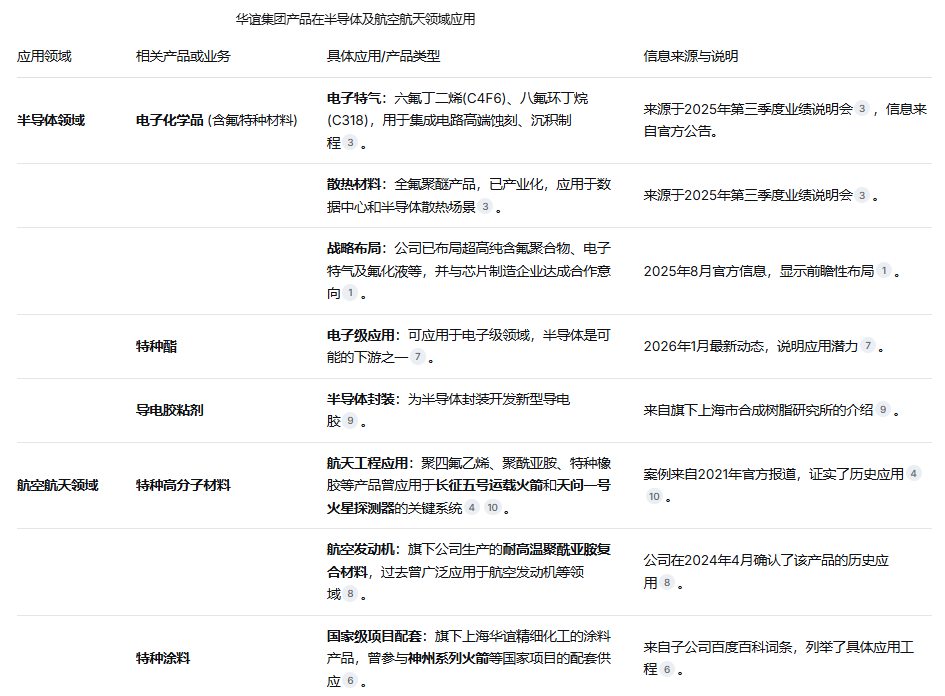Open citation 7 after 可能的下游之一
Screen dimensions: 945x696
click(417, 357)
